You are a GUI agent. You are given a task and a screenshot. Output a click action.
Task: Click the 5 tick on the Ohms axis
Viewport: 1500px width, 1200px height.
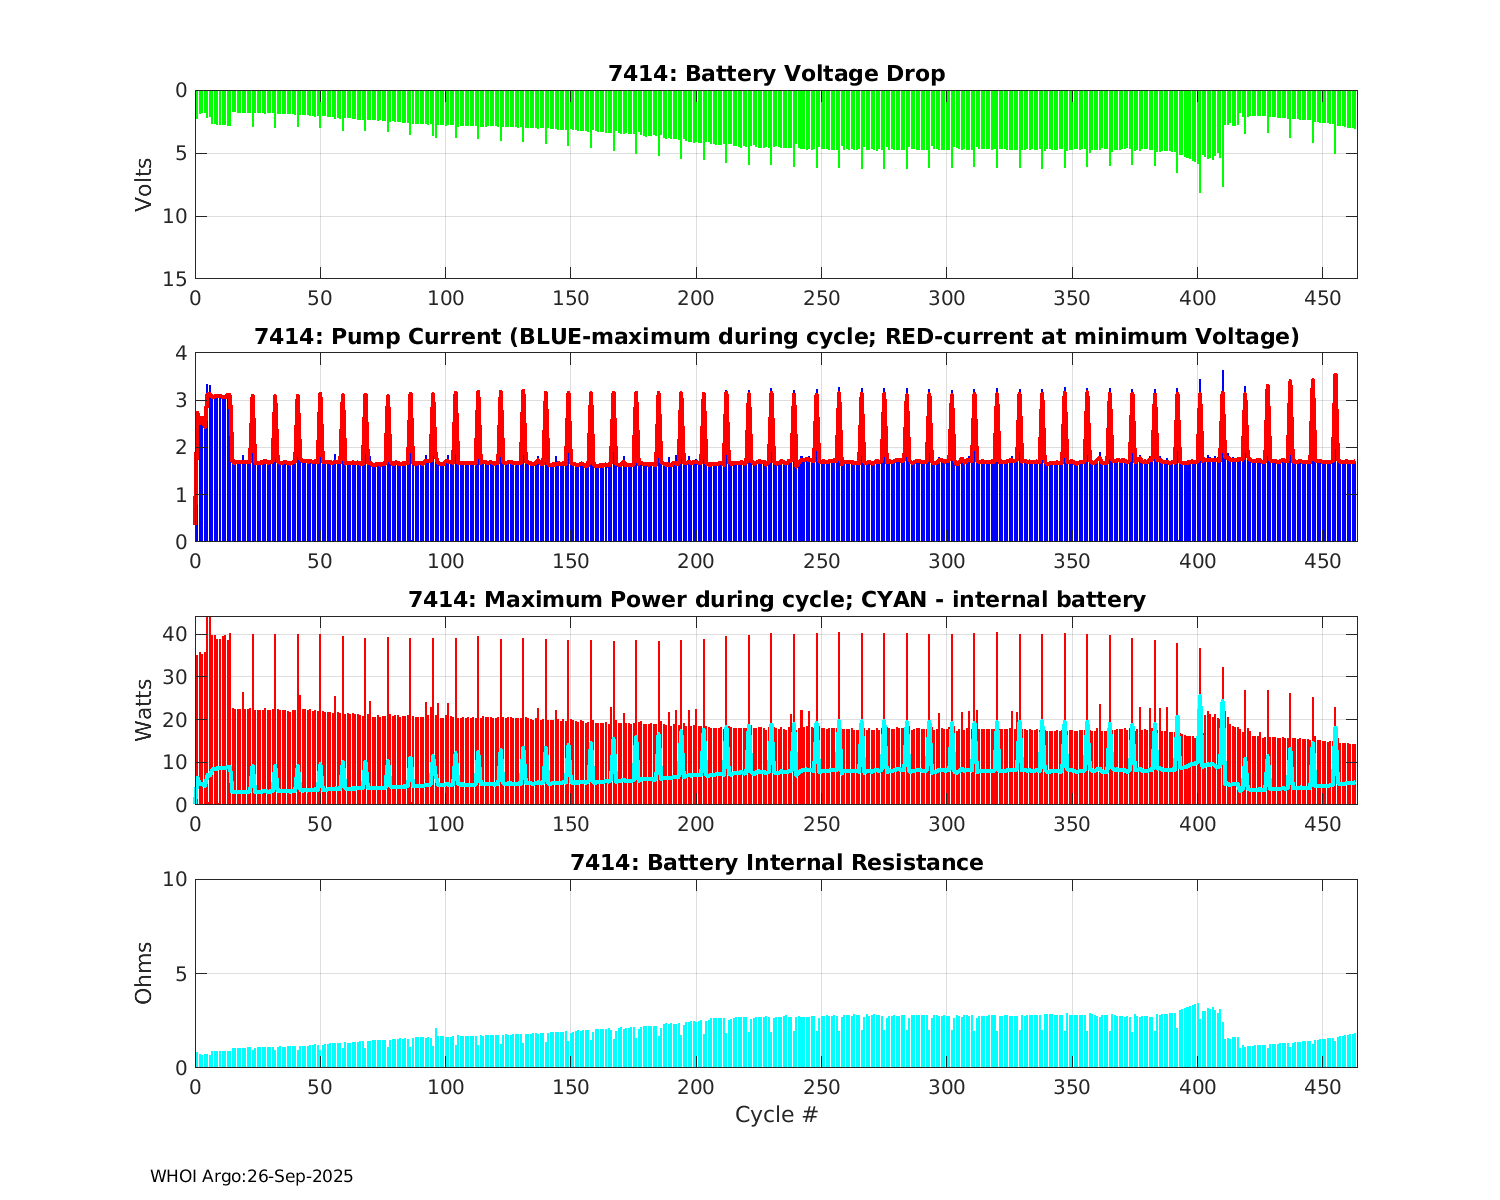181,974
